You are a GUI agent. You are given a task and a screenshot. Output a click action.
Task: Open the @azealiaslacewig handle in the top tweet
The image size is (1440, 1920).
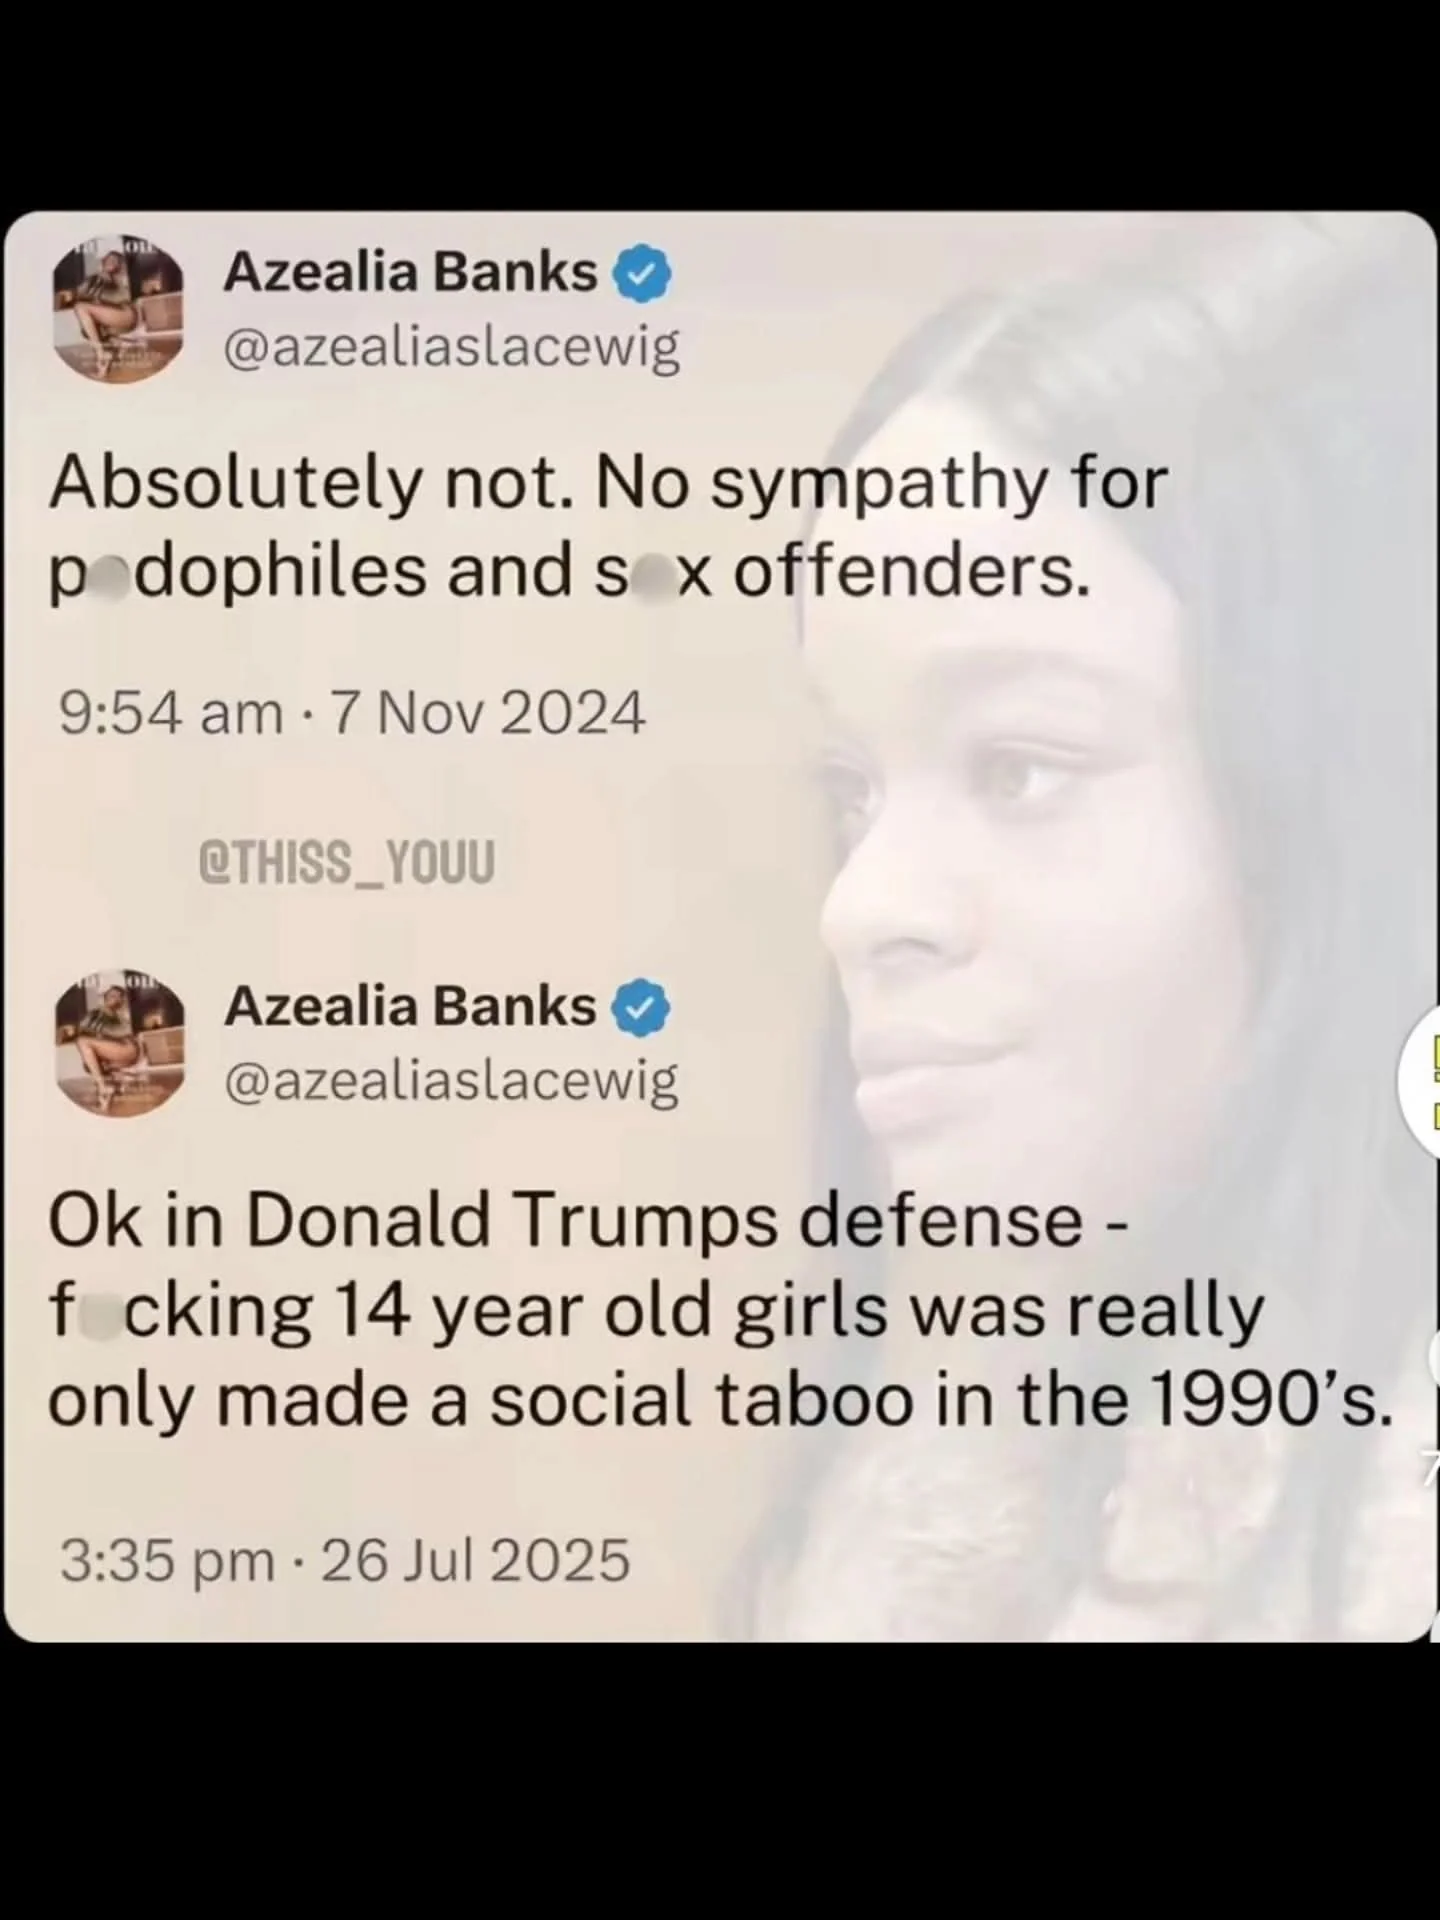point(452,347)
